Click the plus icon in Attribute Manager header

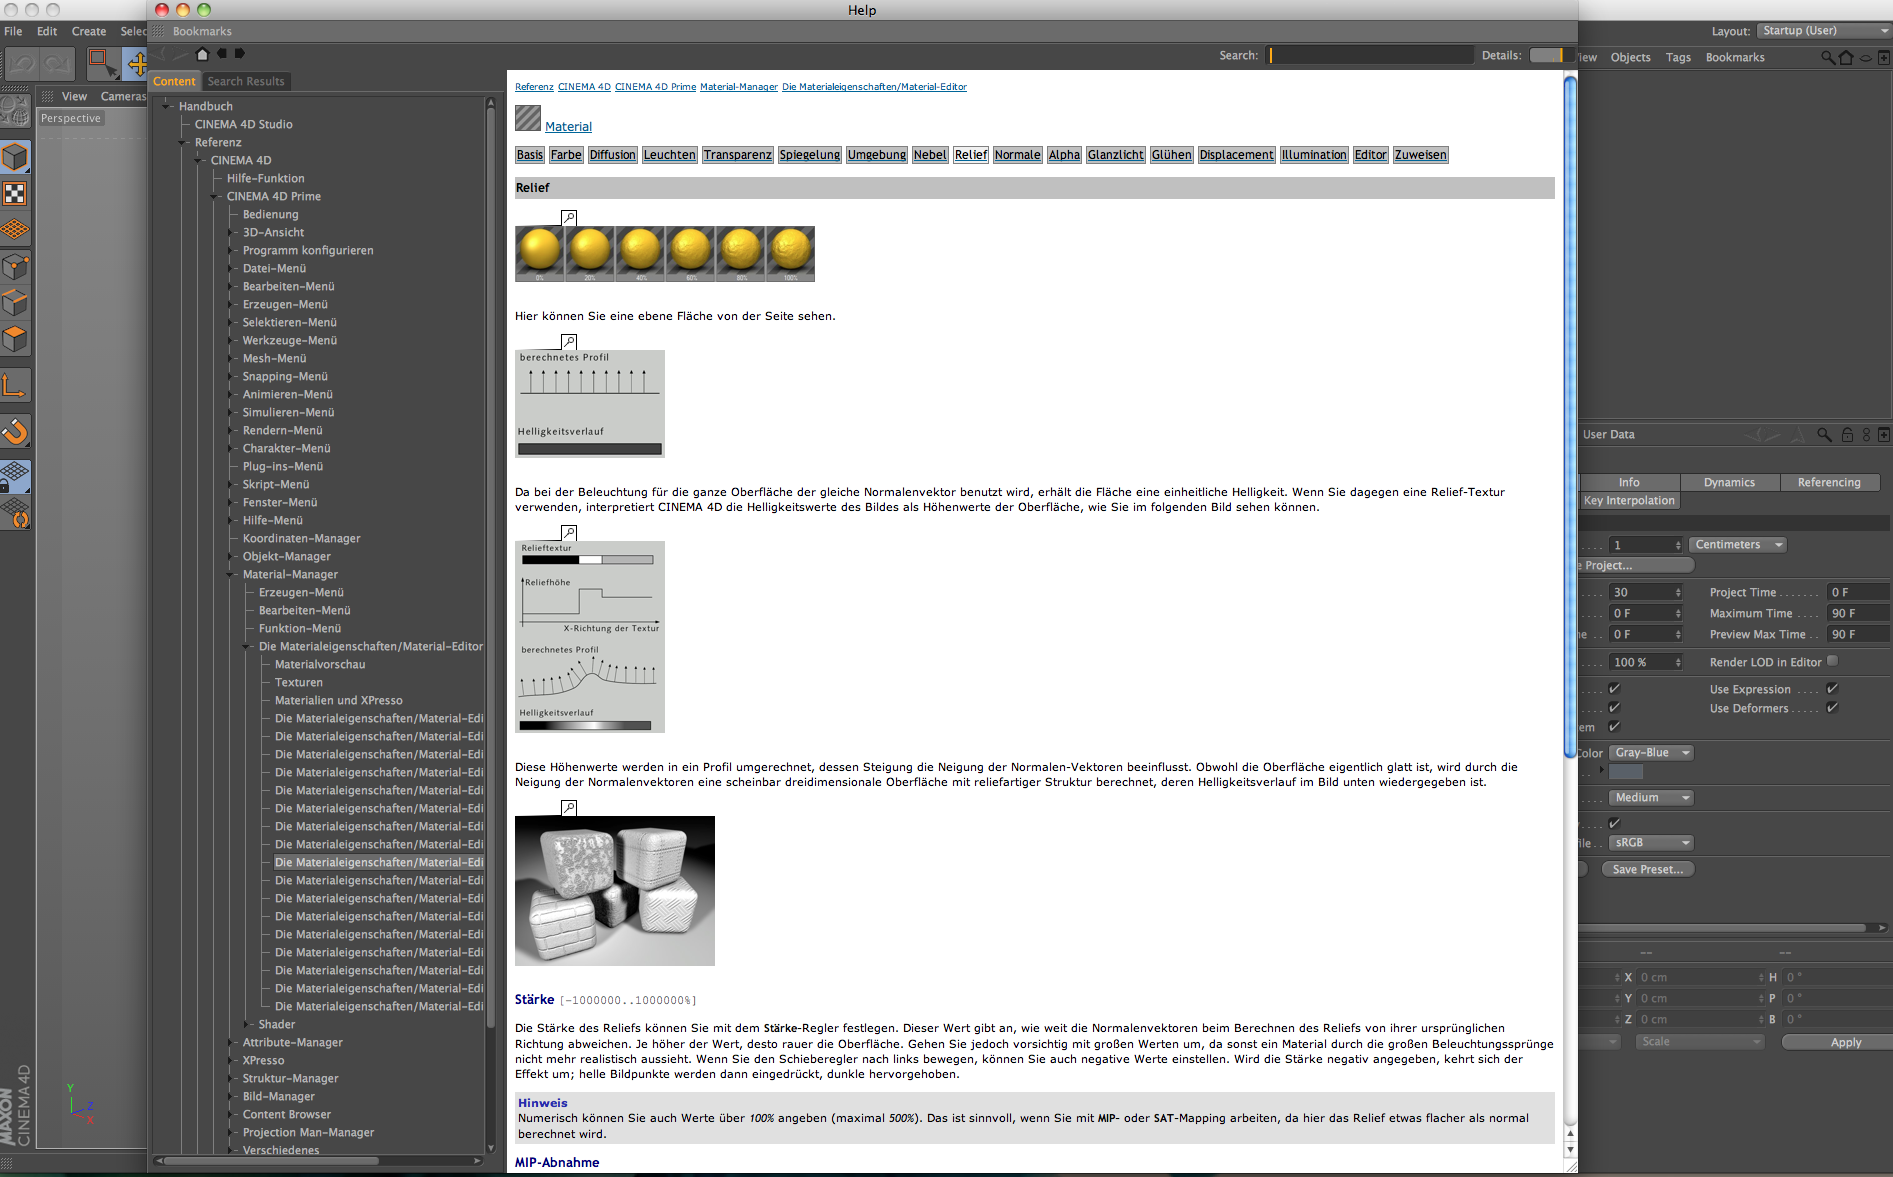1884,434
